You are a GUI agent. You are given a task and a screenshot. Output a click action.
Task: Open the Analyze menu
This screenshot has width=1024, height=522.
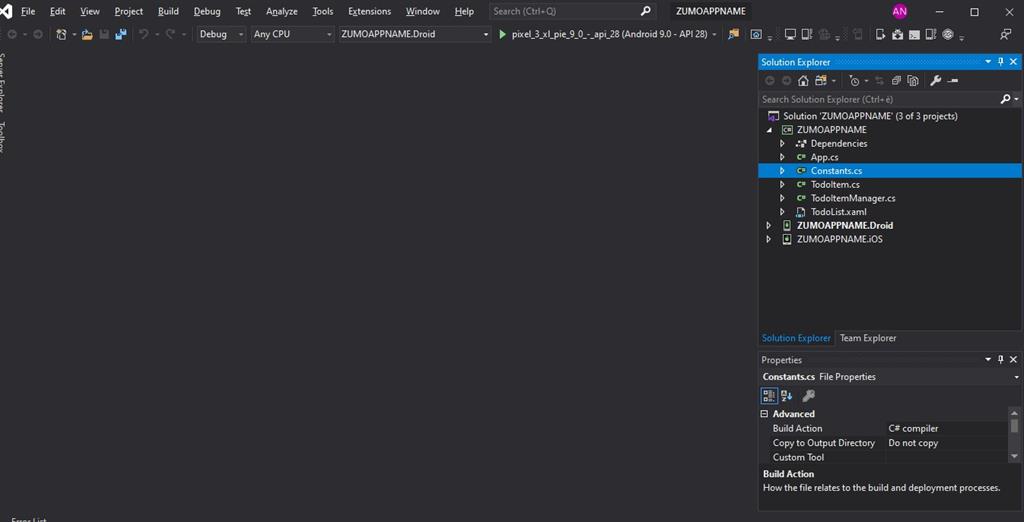281,11
